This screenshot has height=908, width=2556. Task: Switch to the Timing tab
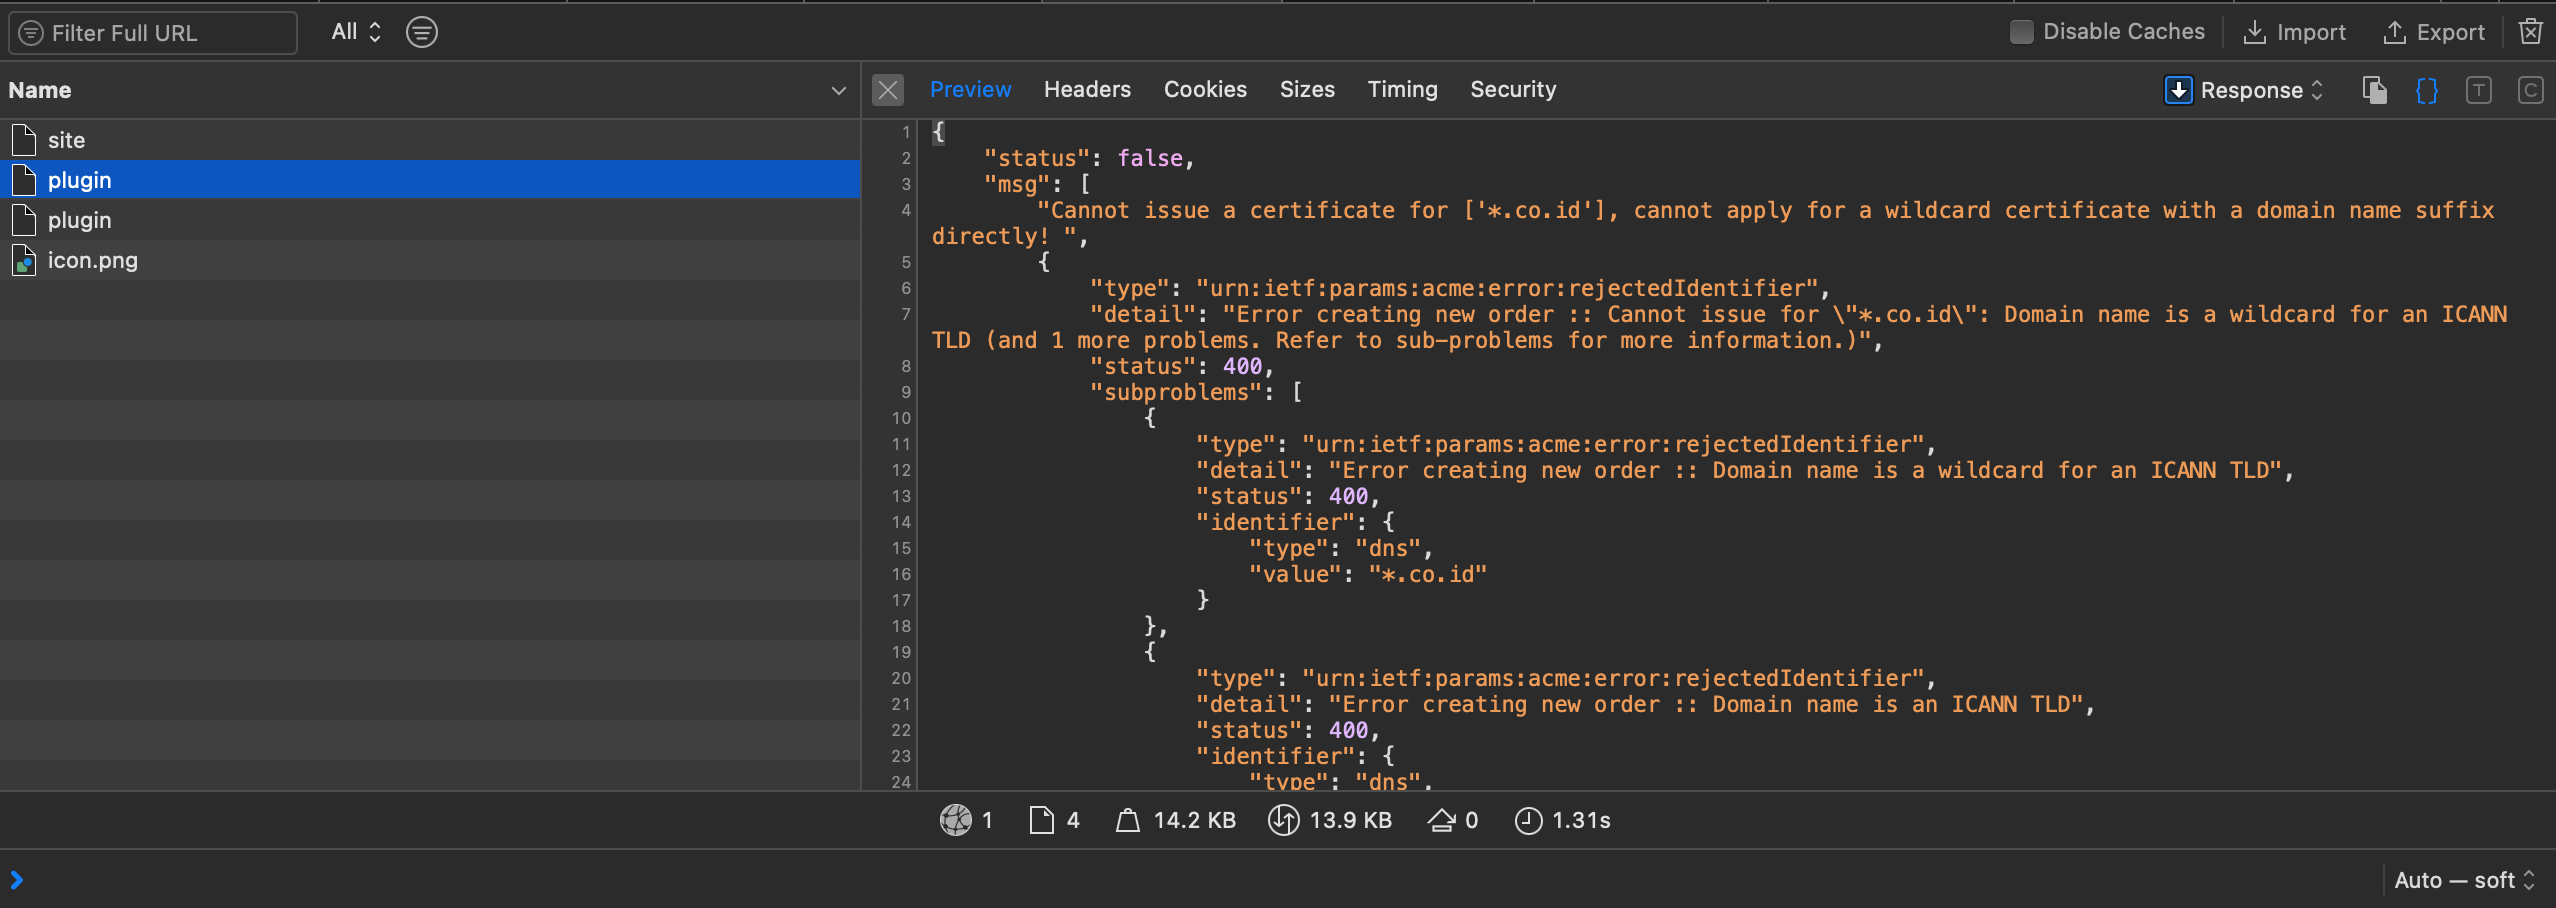click(x=1402, y=90)
